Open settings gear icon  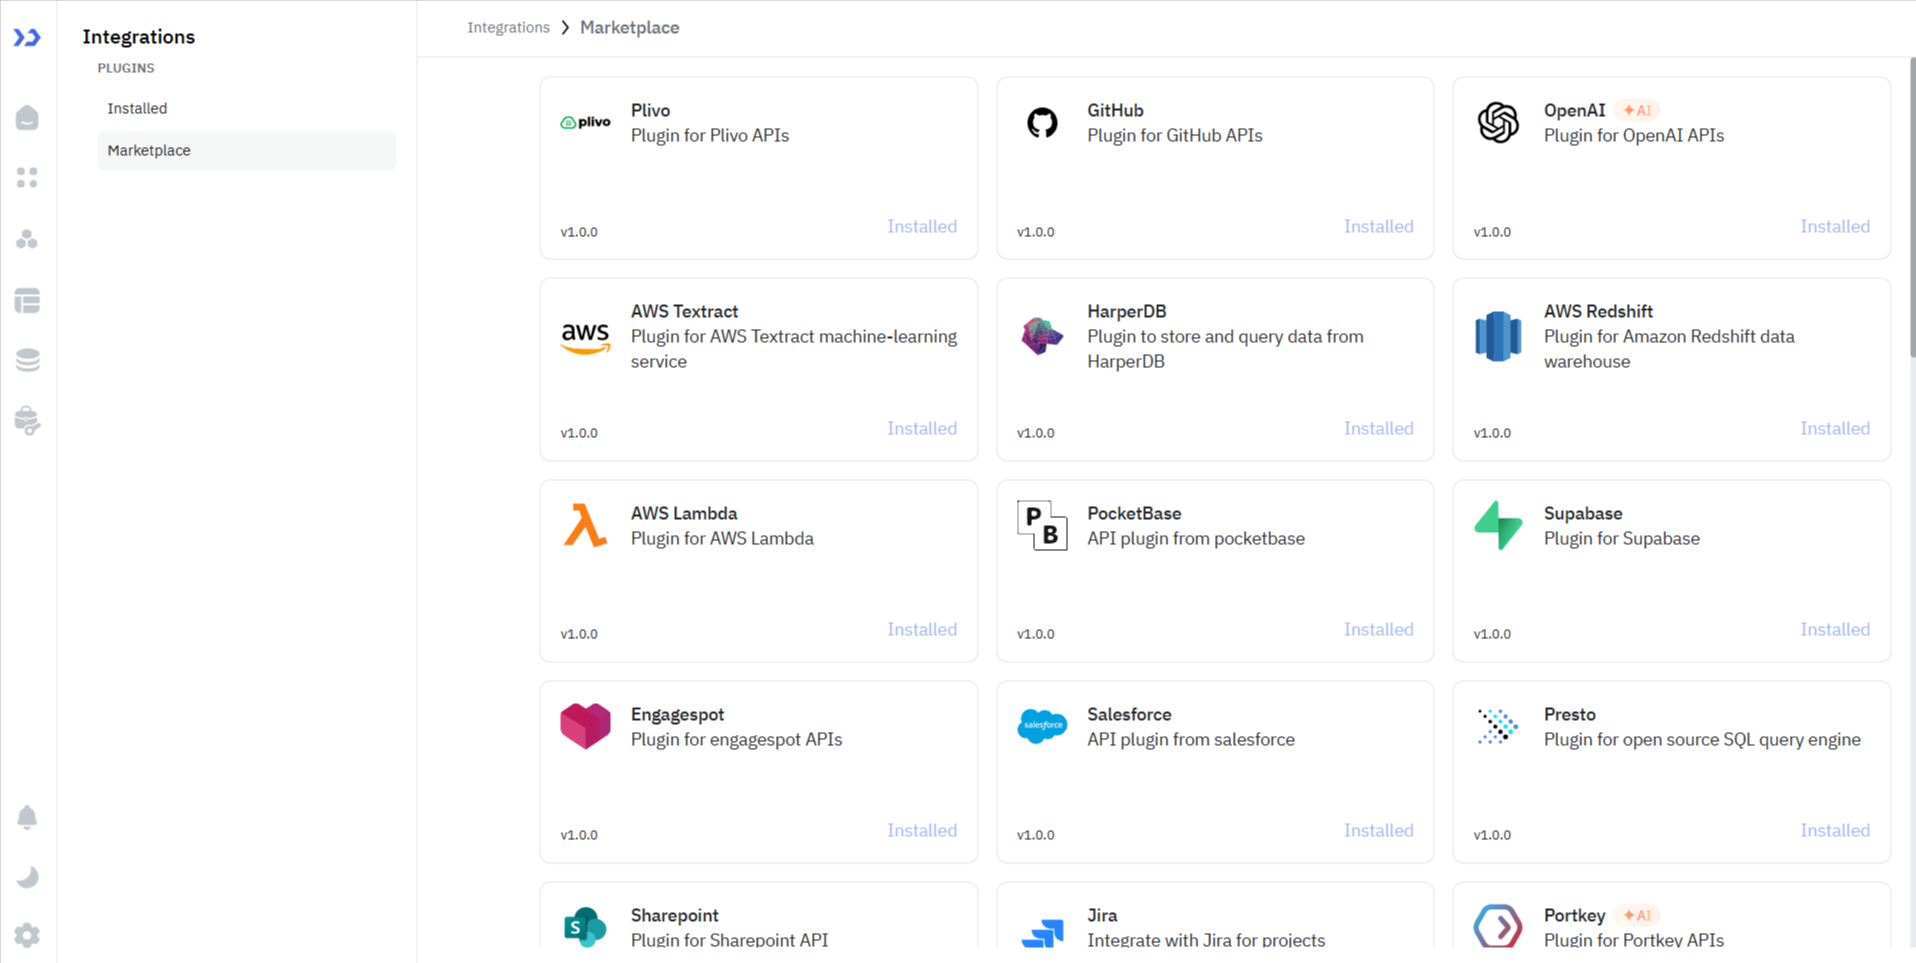pos(27,936)
